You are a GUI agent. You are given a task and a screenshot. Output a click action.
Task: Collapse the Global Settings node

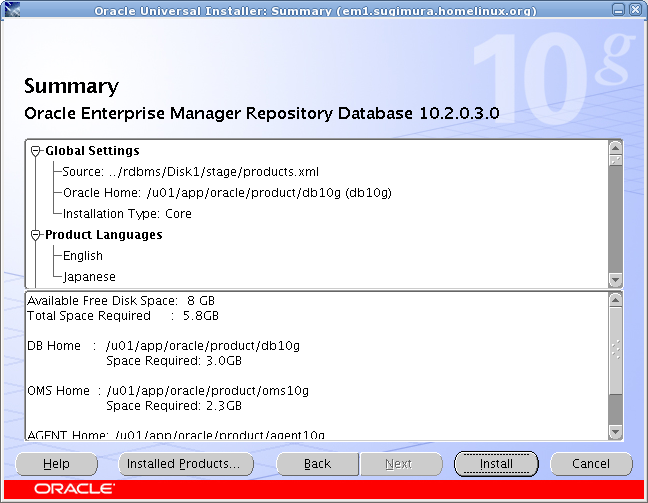[36, 151]
